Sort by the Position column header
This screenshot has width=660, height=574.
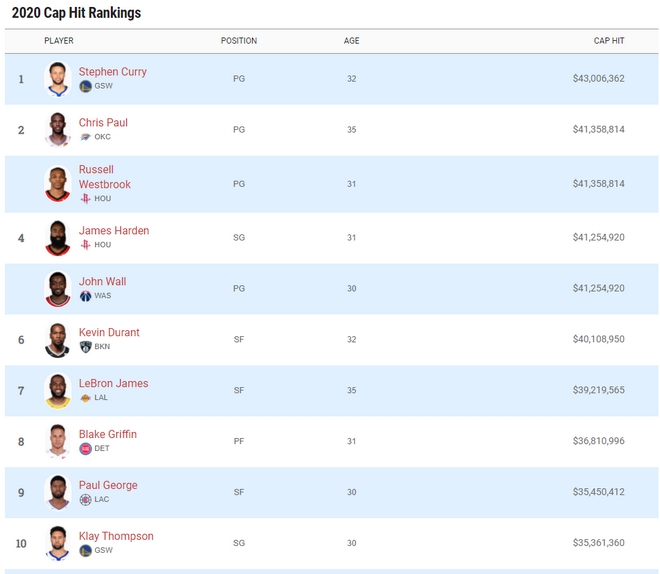tap(238, 41)
